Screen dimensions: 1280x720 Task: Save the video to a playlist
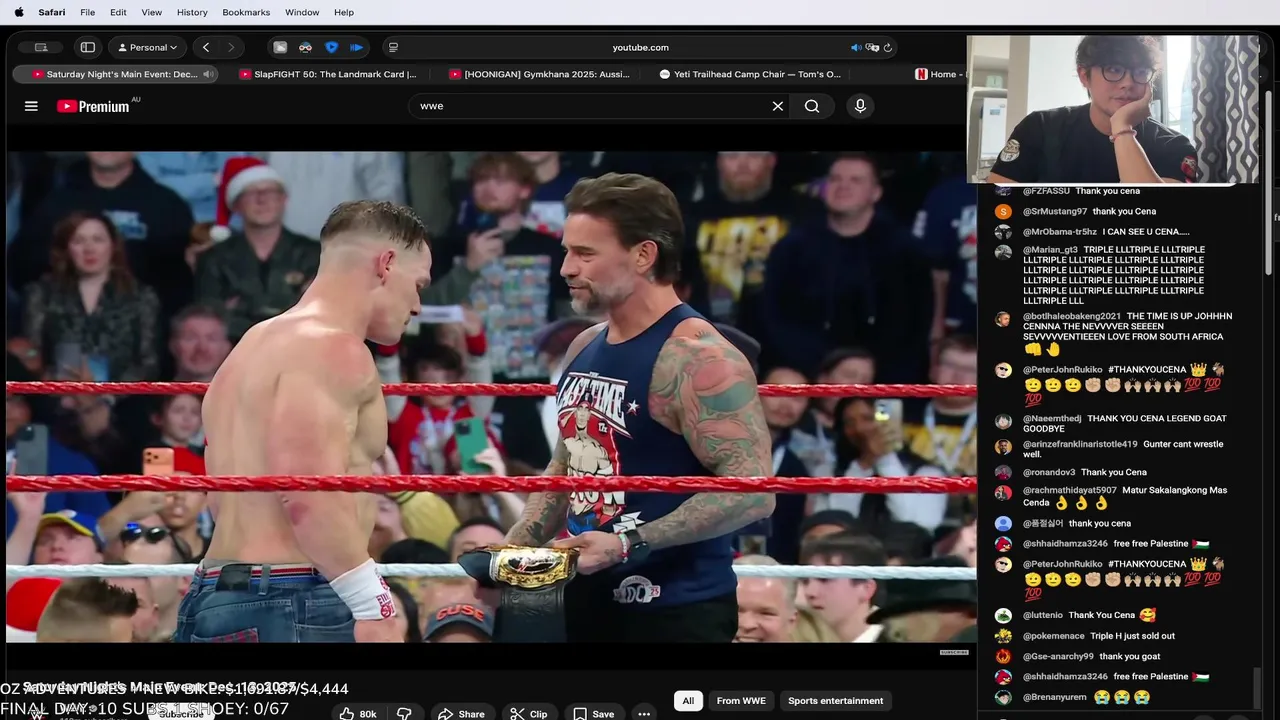(x=594, y=713)
